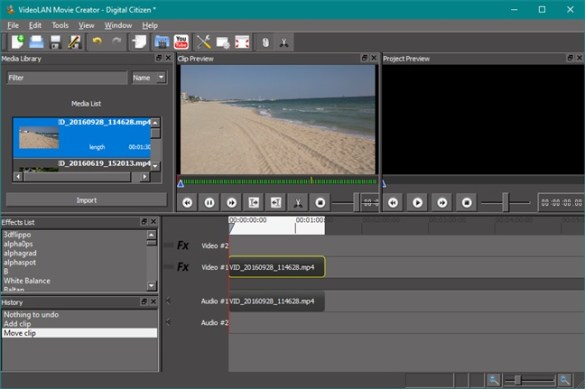
Task: Click the New Project toolbar icon
Action: [x=17, y=42]
